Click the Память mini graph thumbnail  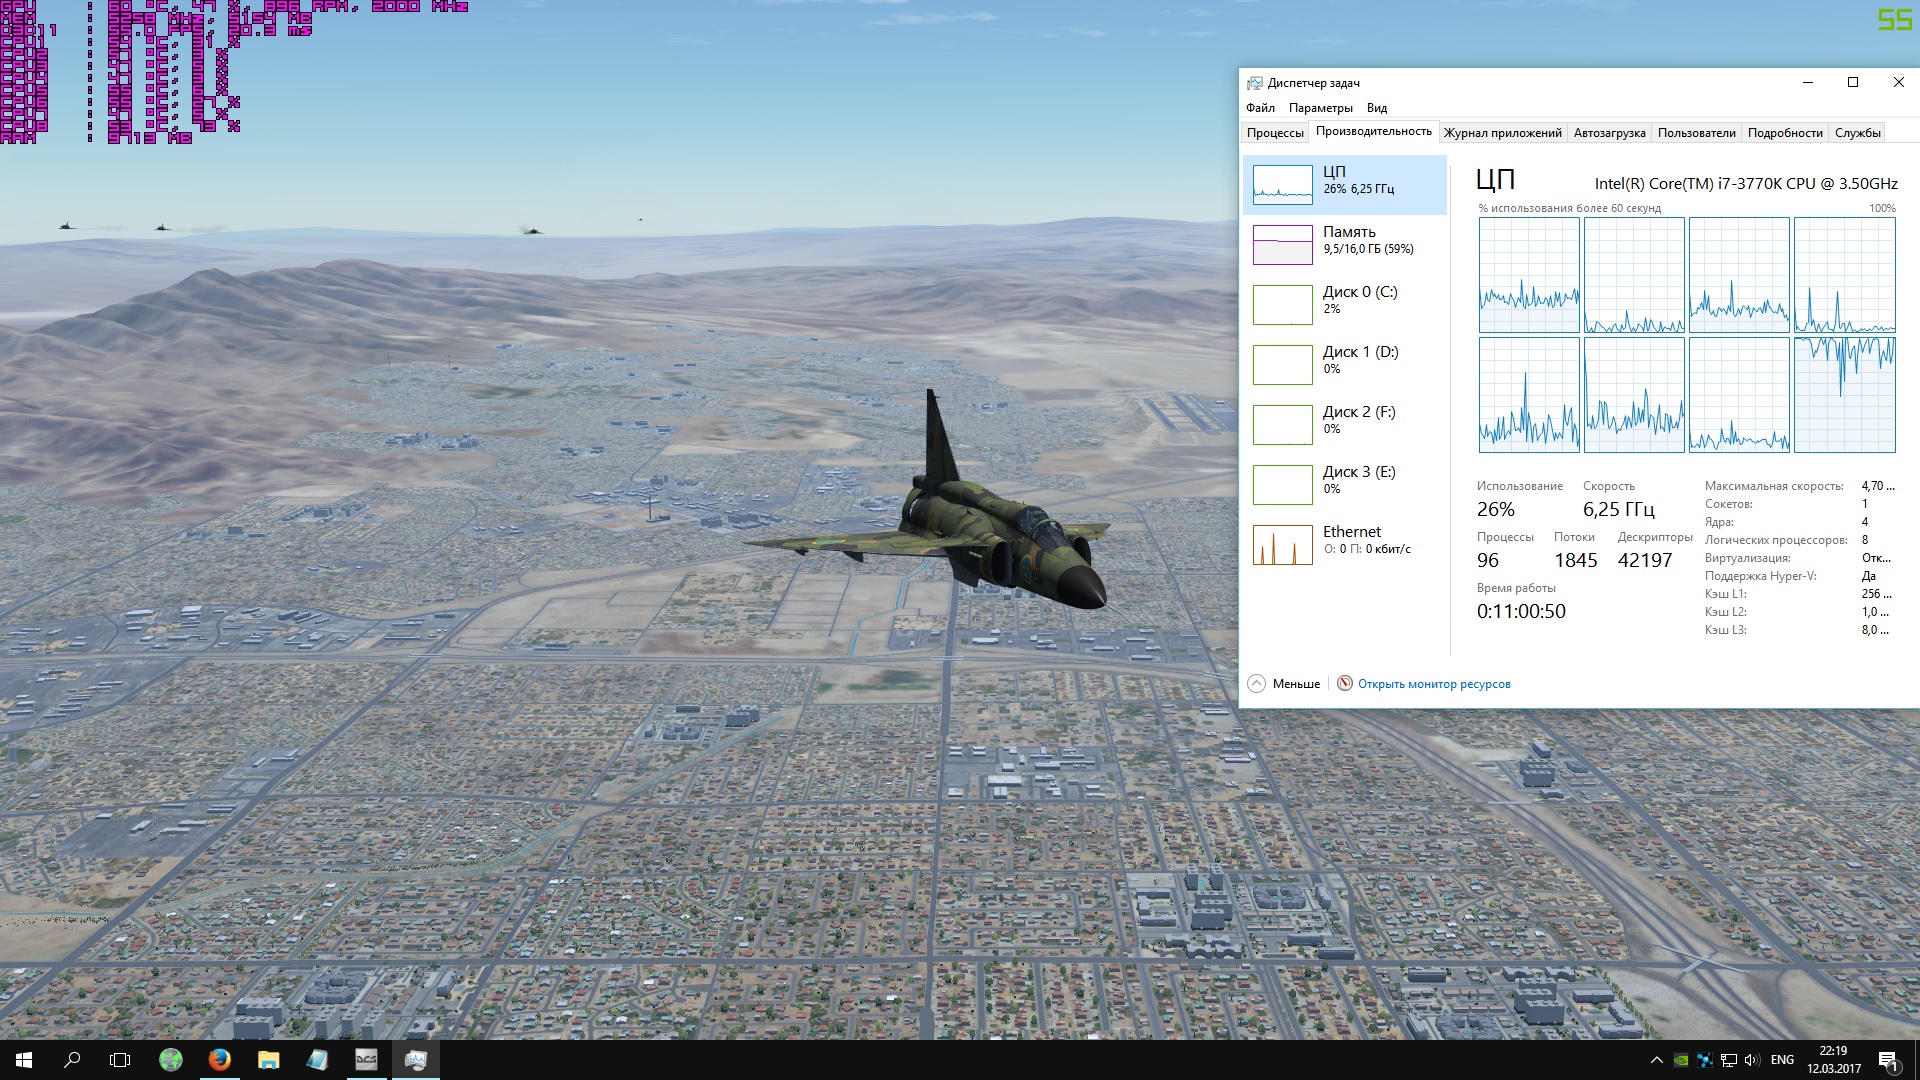click(1283, 245)
